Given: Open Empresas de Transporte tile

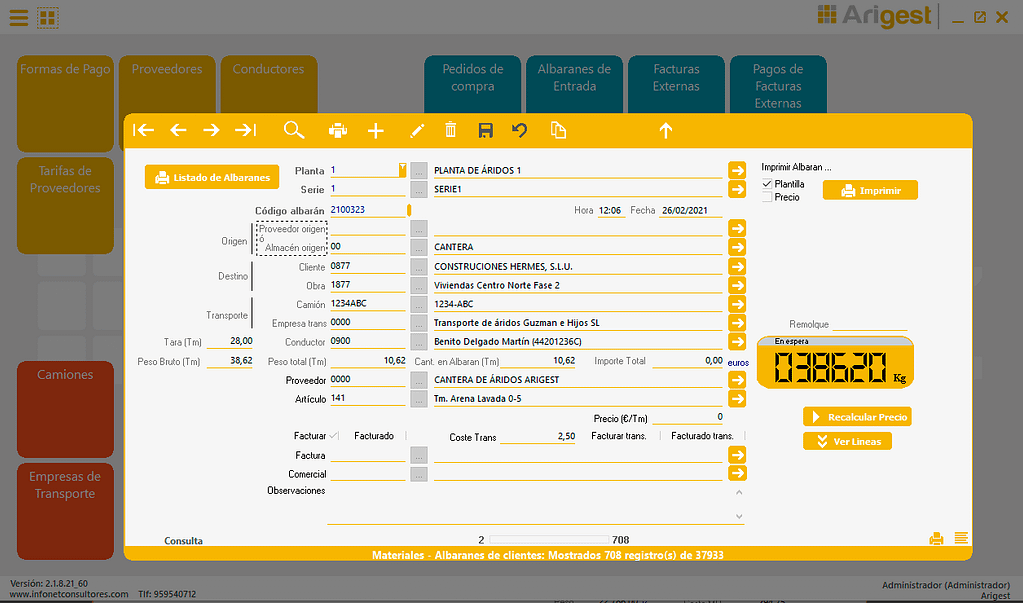Looking at the screenshot, I should click(65, 511).
